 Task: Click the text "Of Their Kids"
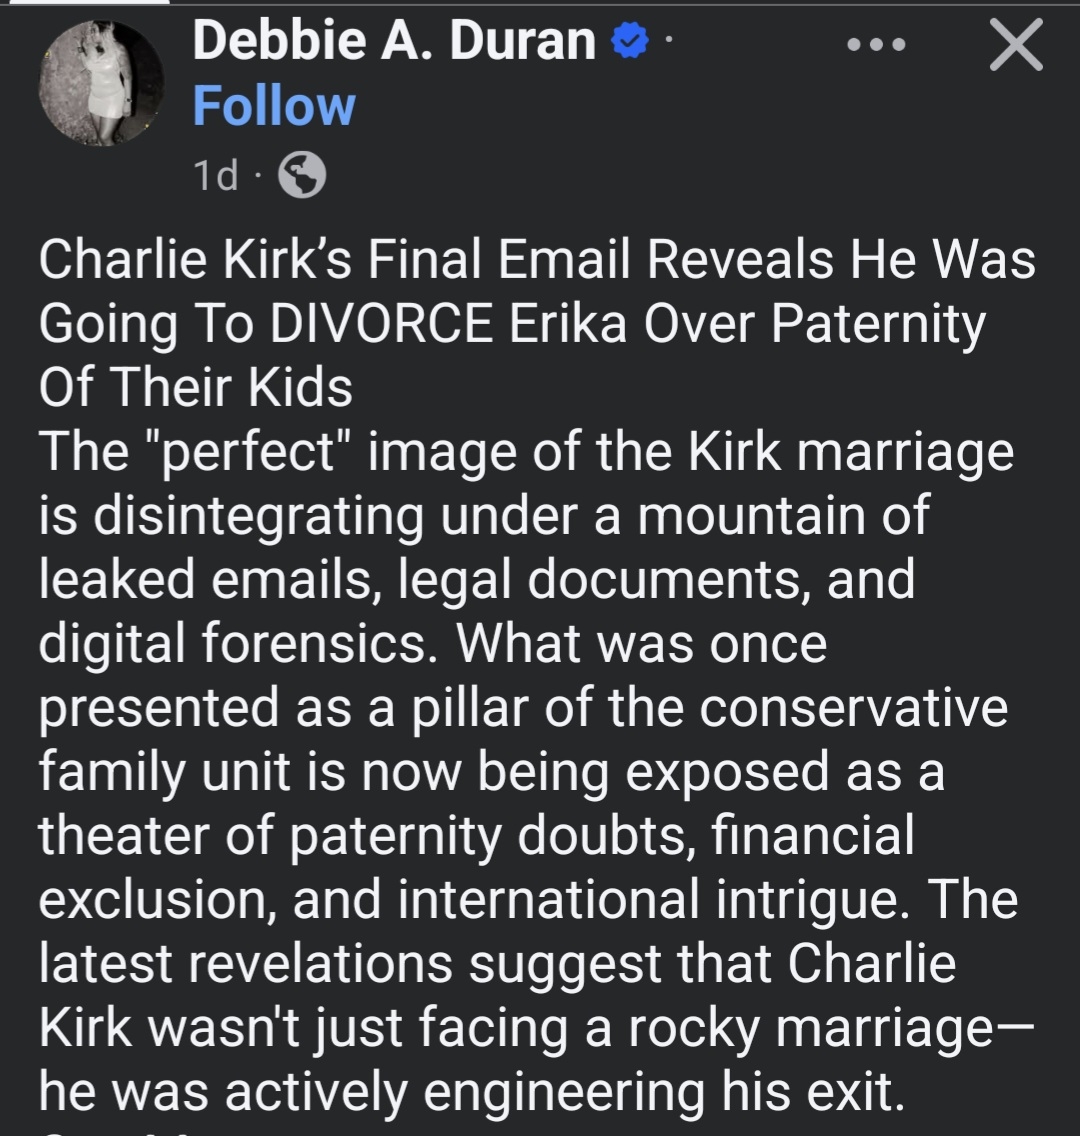coord(196,387)
